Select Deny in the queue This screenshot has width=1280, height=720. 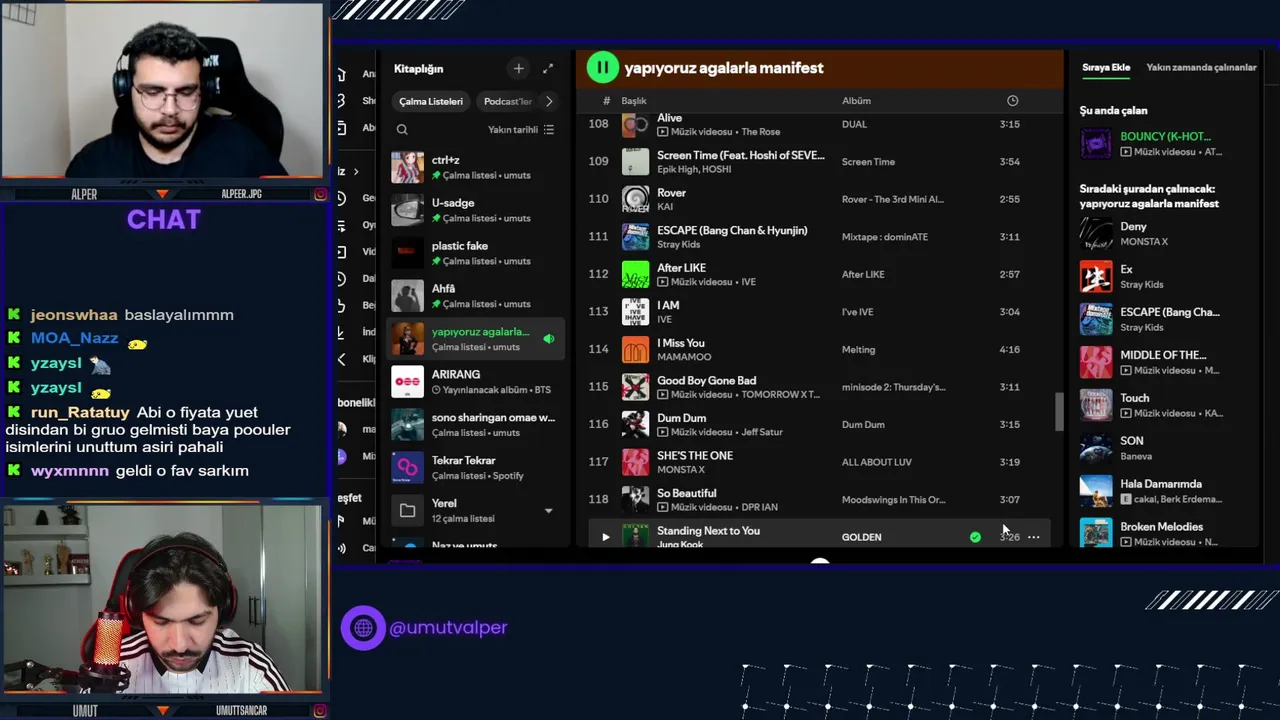pos(1165,234)
